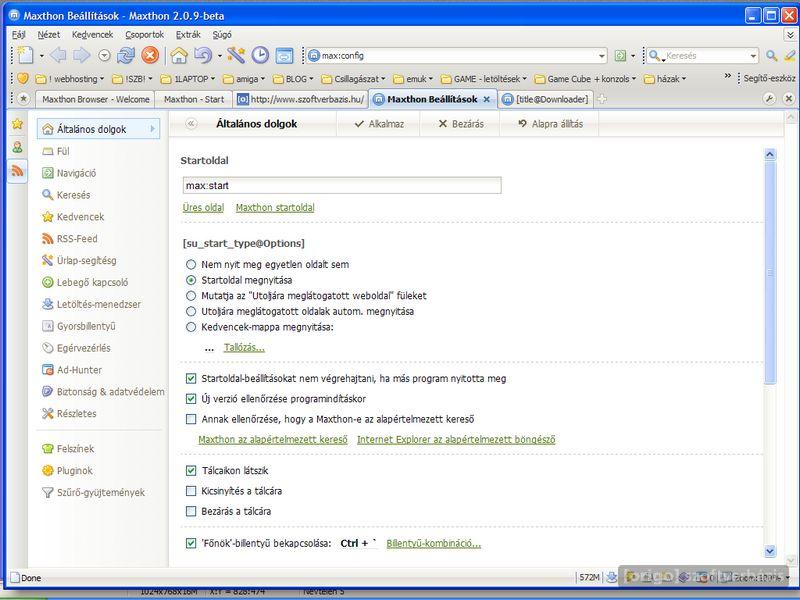Collapse the settings menu with the « icon
800x600 pixels.
tap(191, 123)
